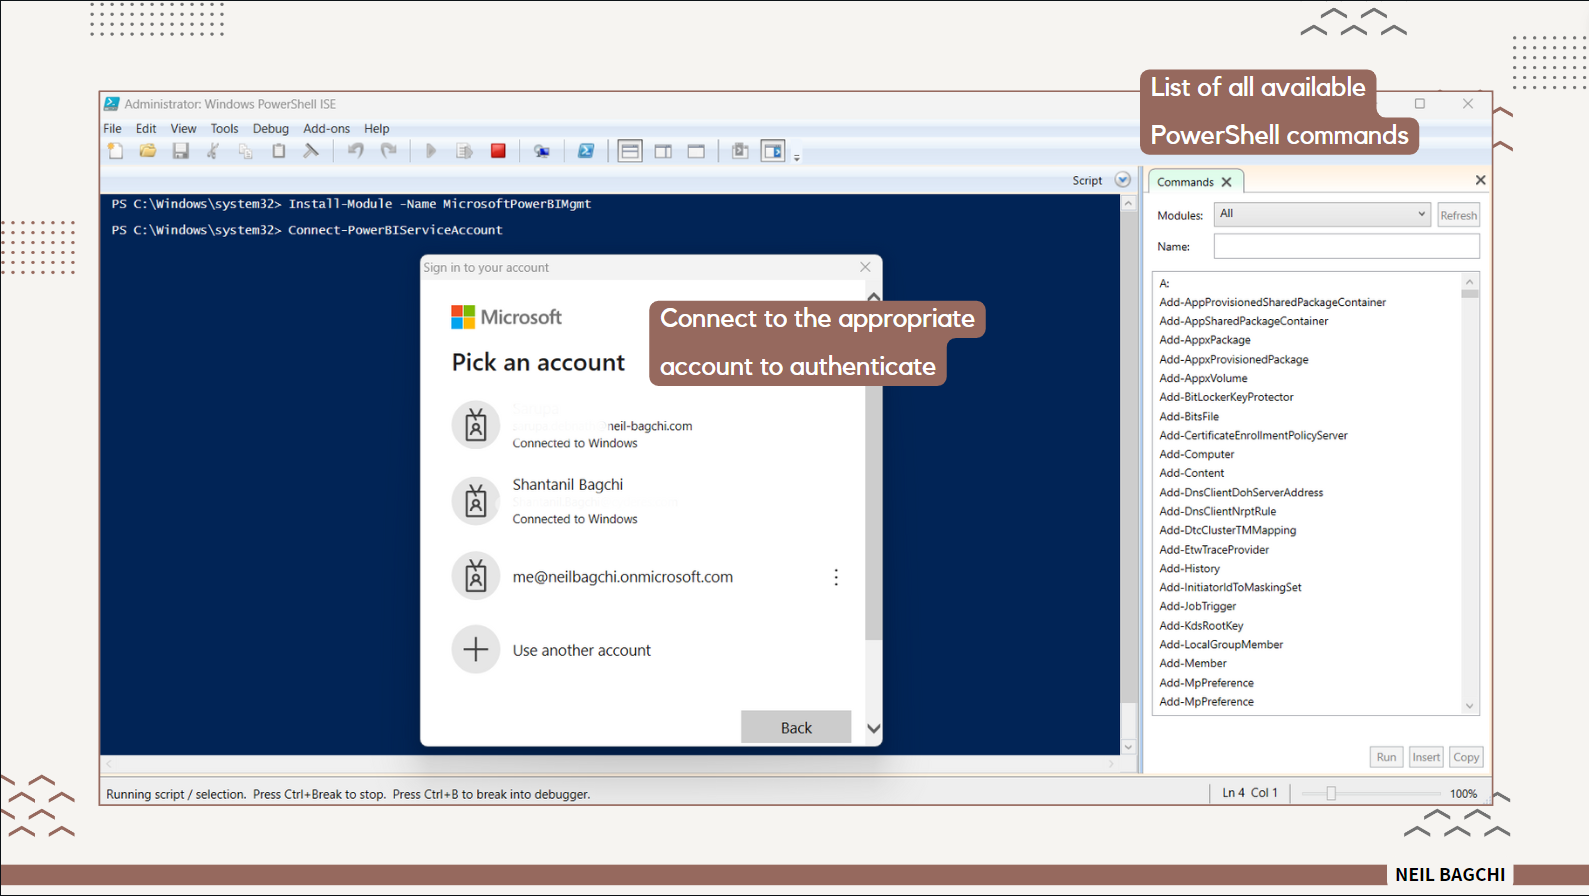Select the Commands tab
The image size is (1589, 896).
click(x=1185, y=182)
